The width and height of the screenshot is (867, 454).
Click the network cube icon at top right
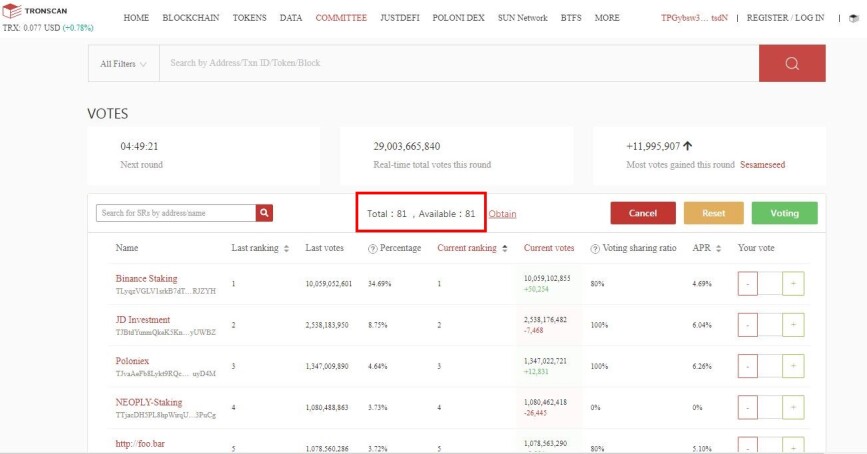click(x=854, y=18)
